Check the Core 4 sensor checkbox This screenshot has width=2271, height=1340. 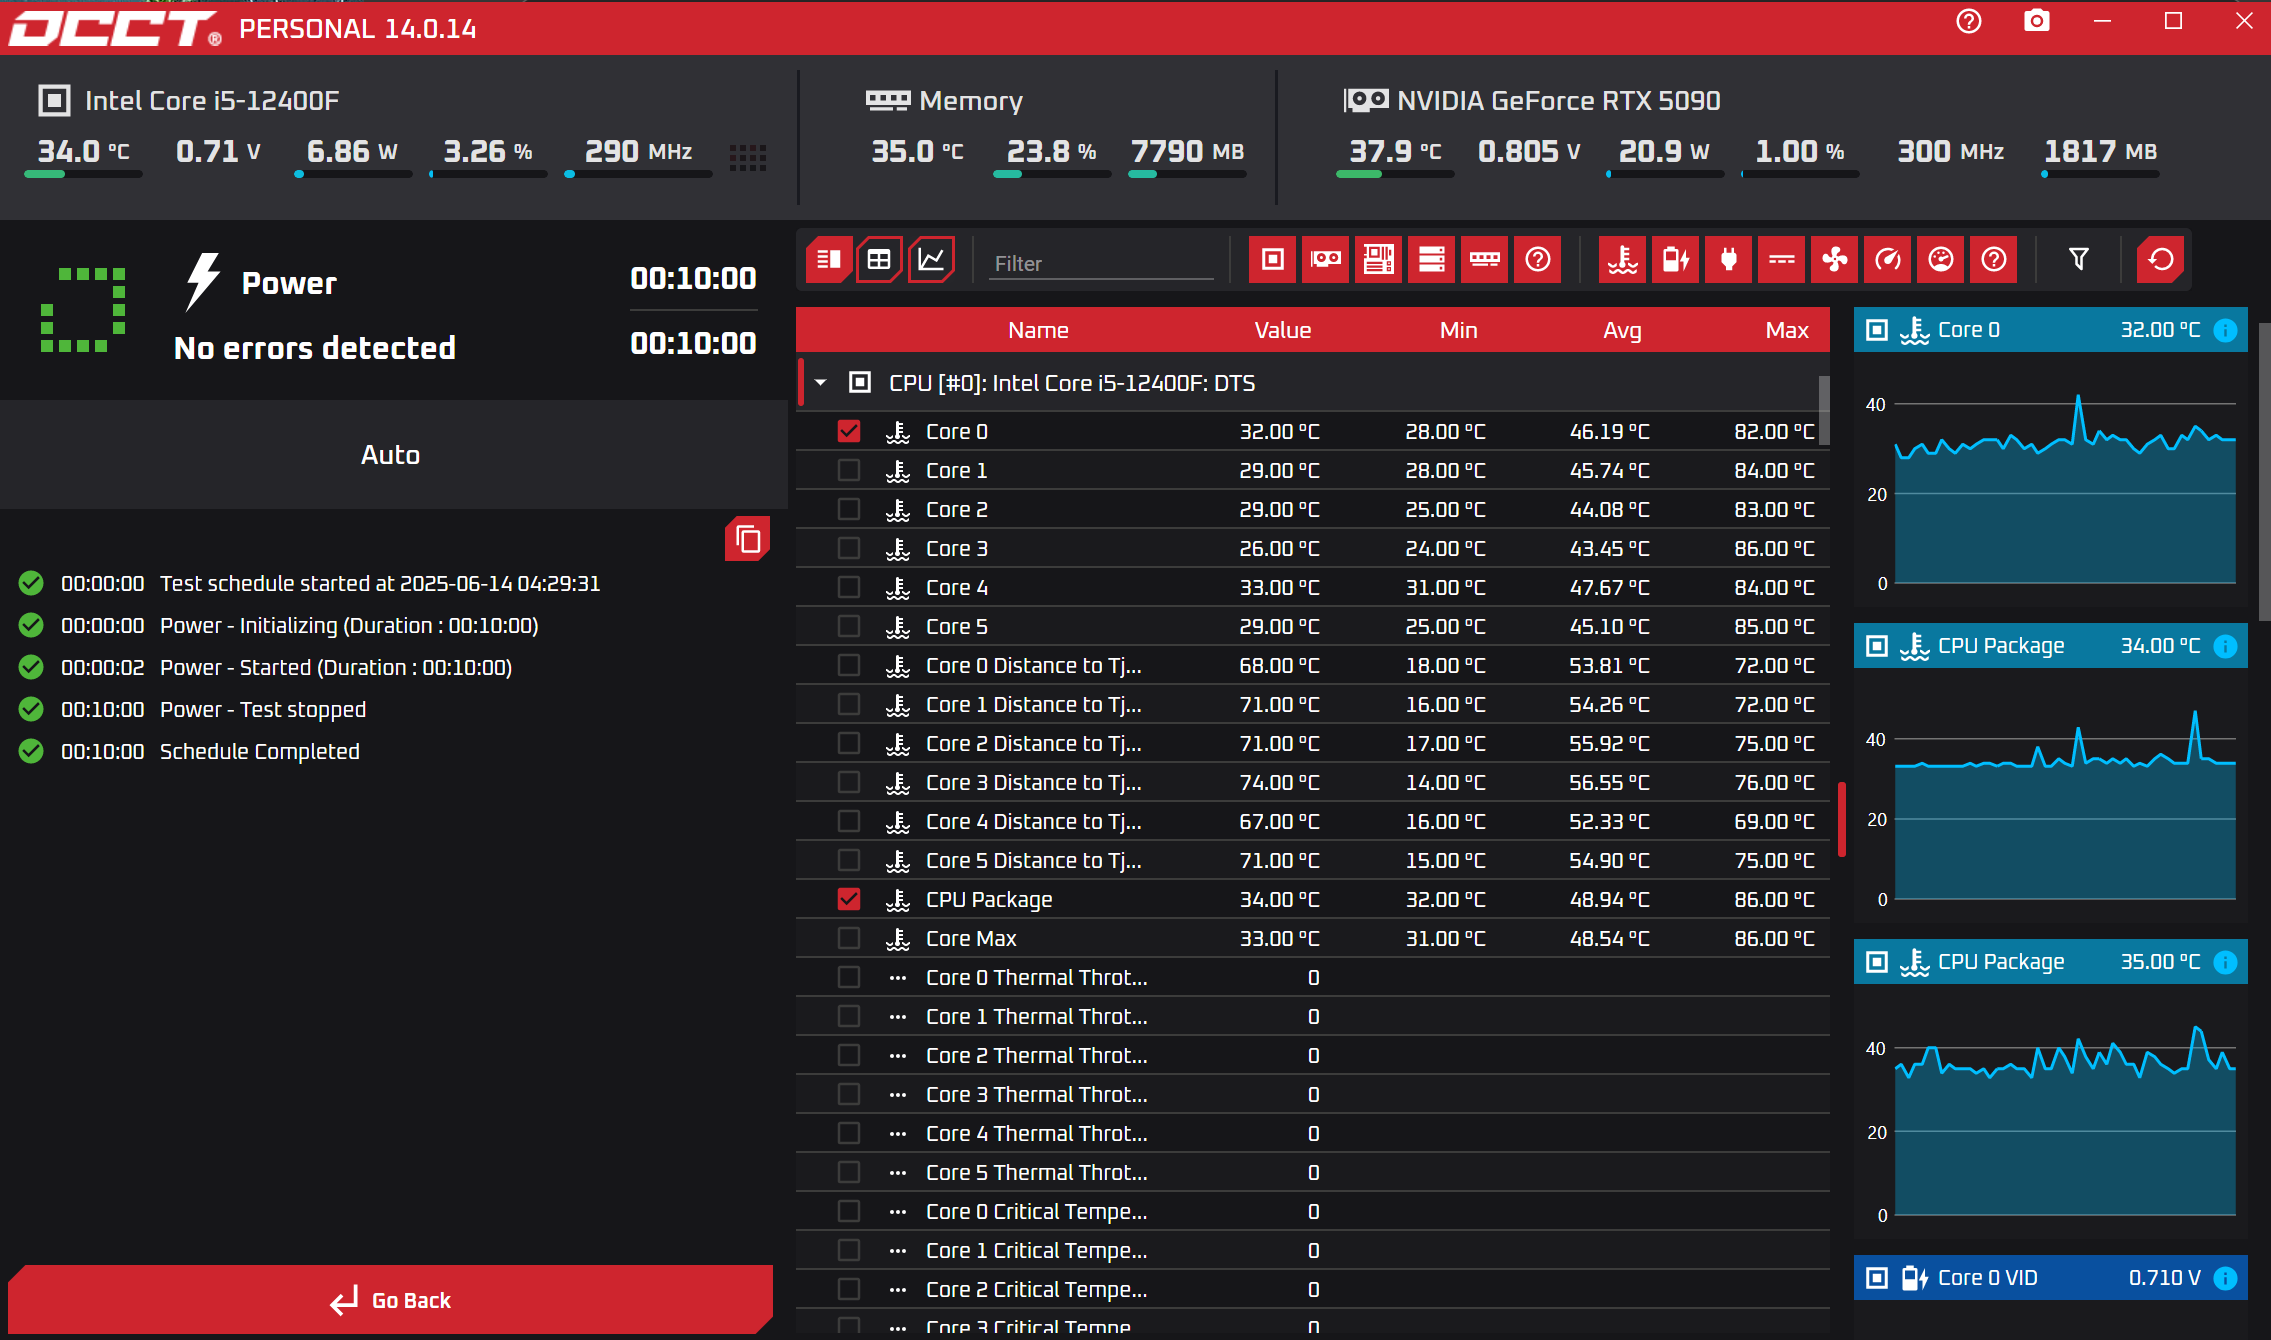(849, 587)
